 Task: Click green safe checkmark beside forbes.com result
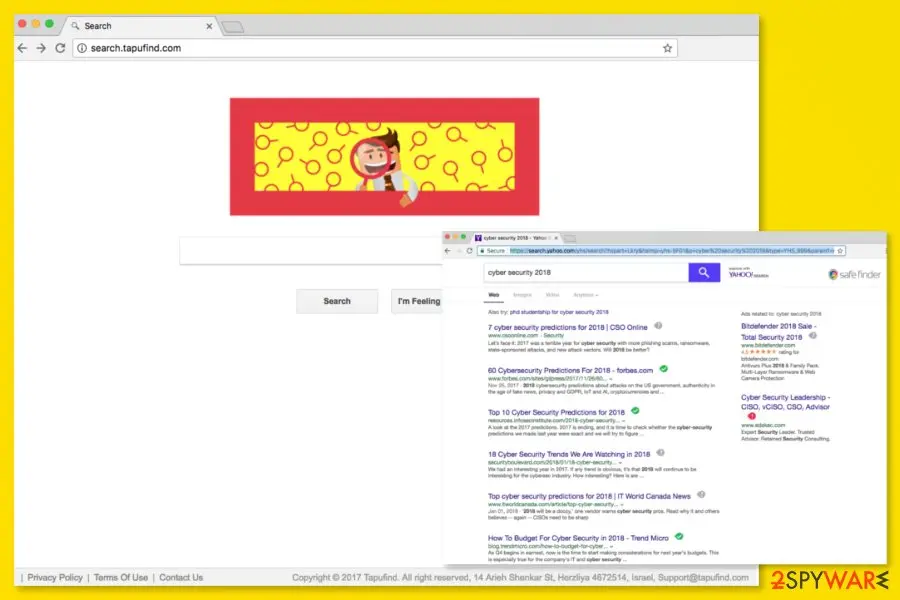tap(664, 369)
